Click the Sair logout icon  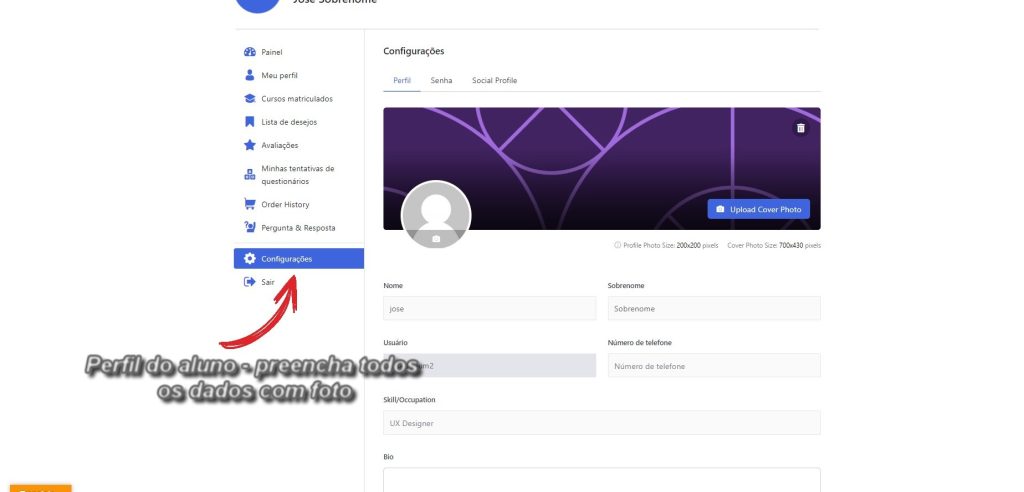[x=250, y=282]
